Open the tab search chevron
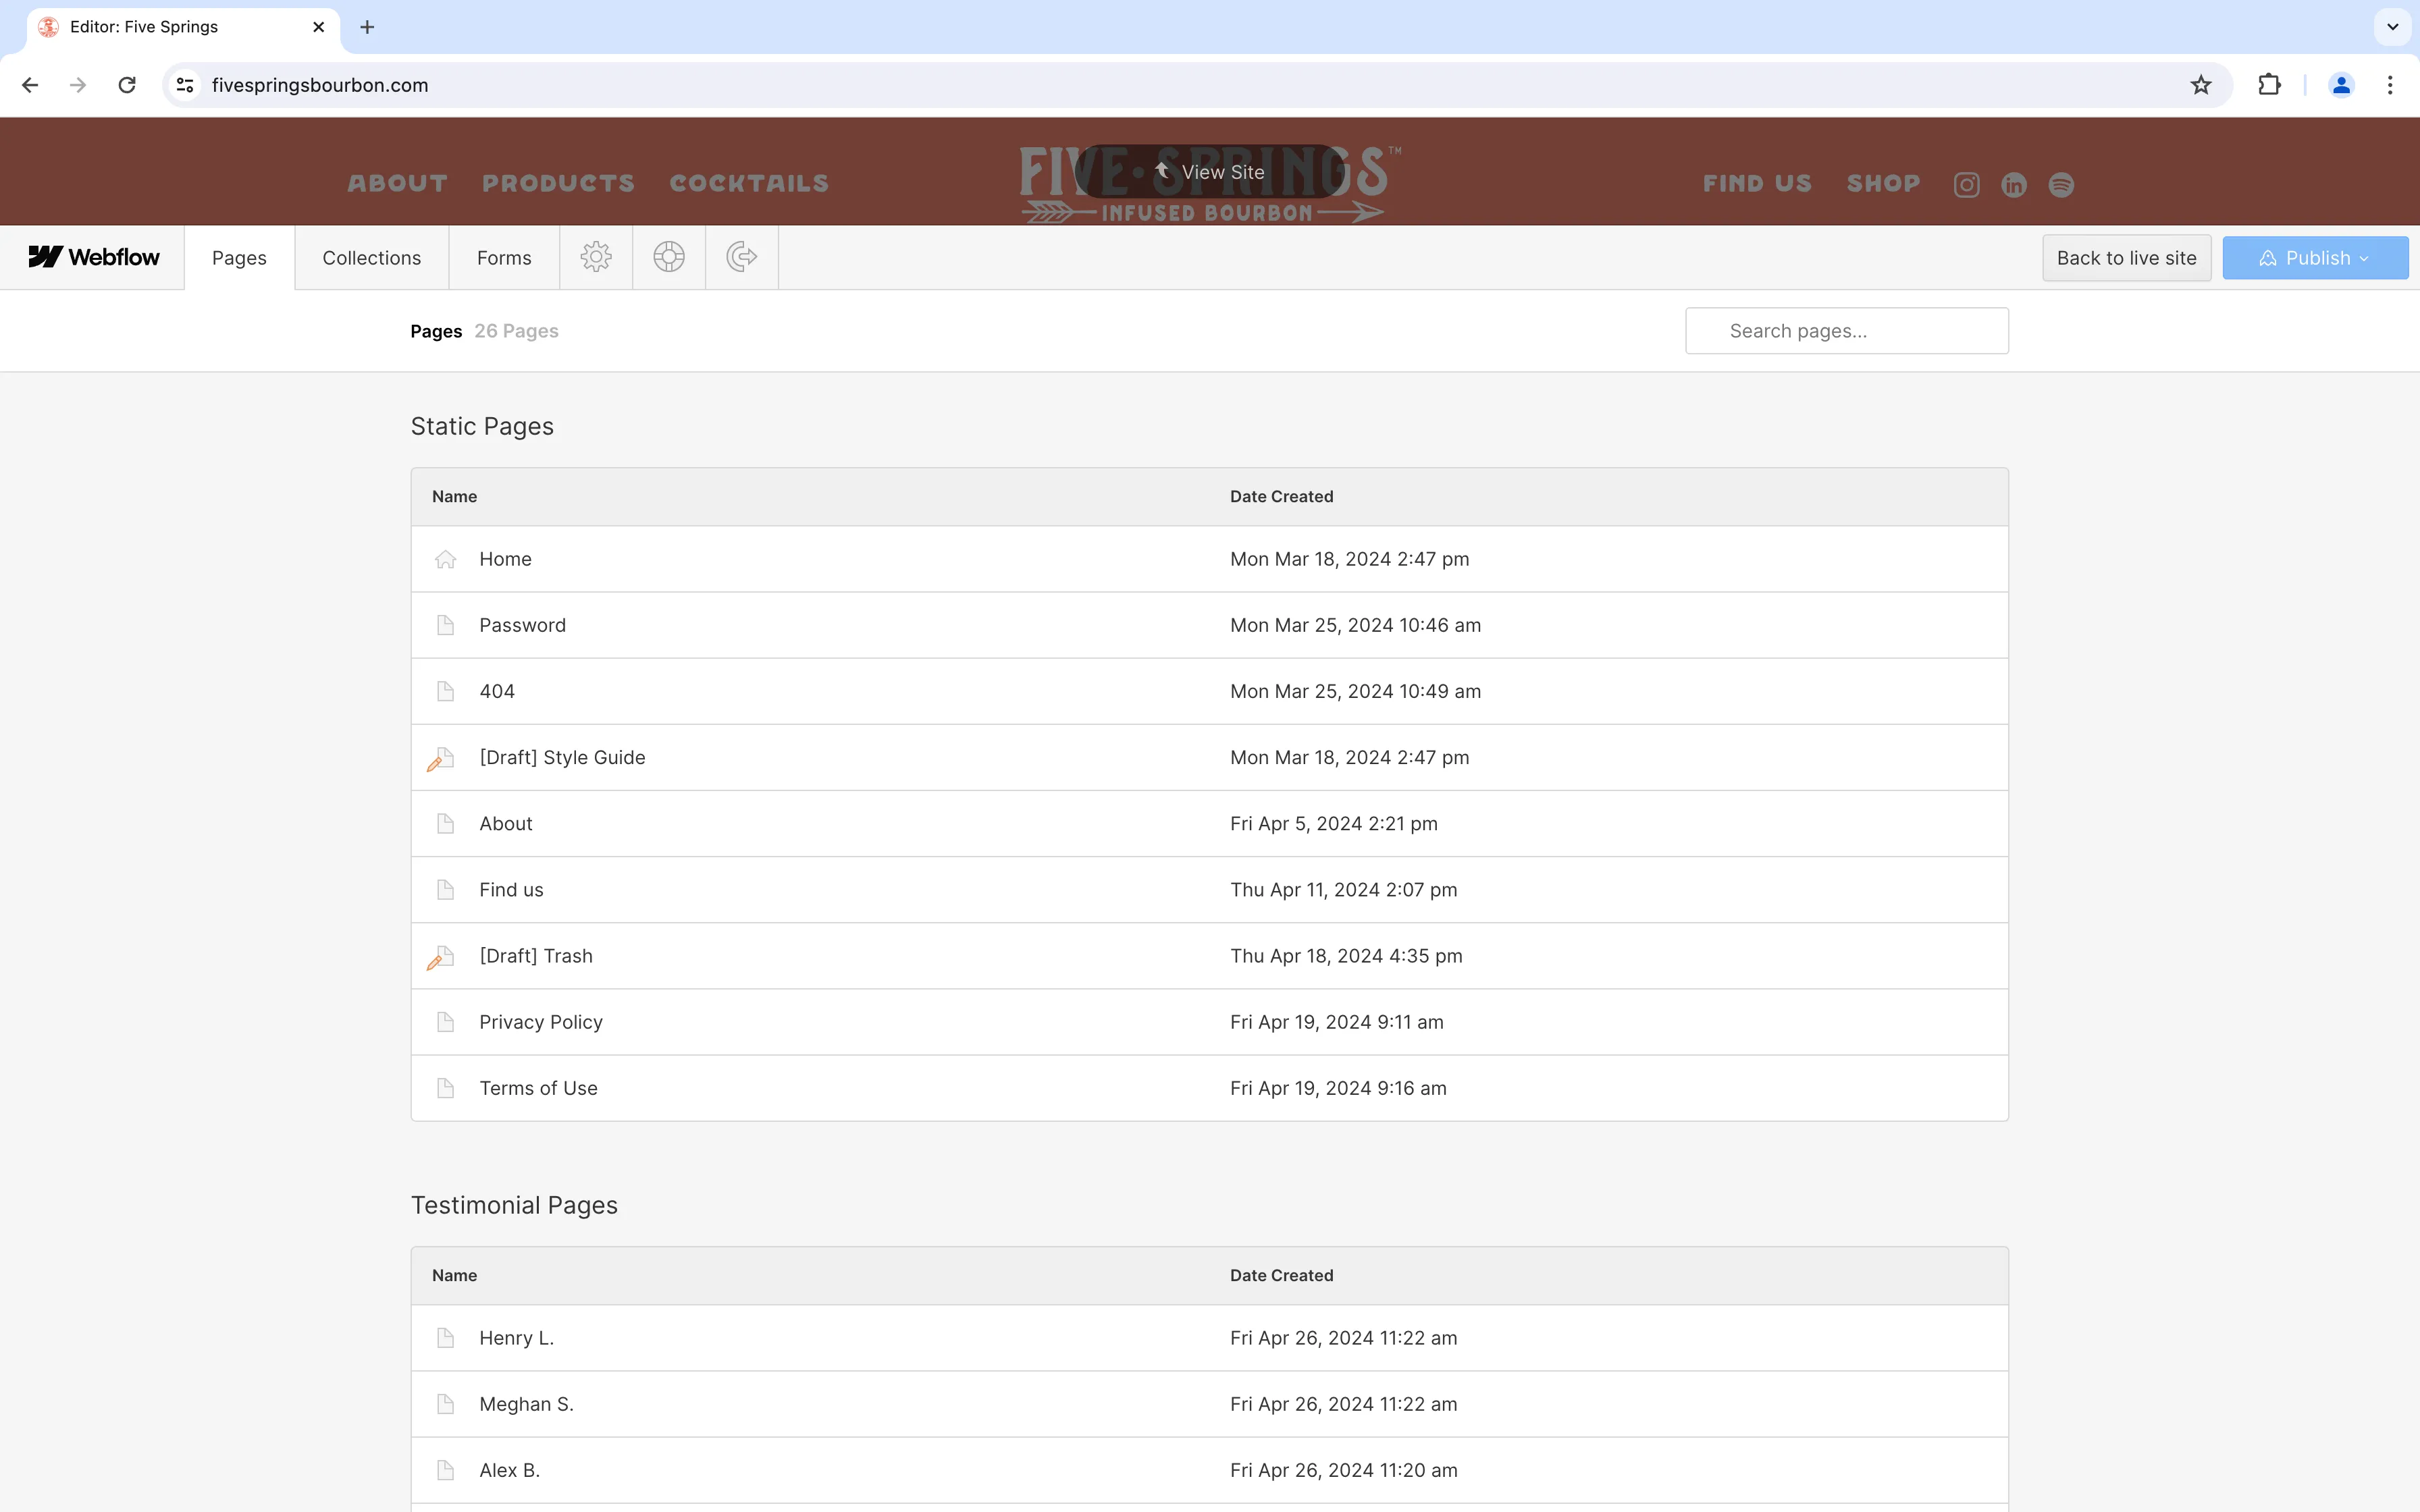Screen dimensions: 2420x1512 (2391, 27)
